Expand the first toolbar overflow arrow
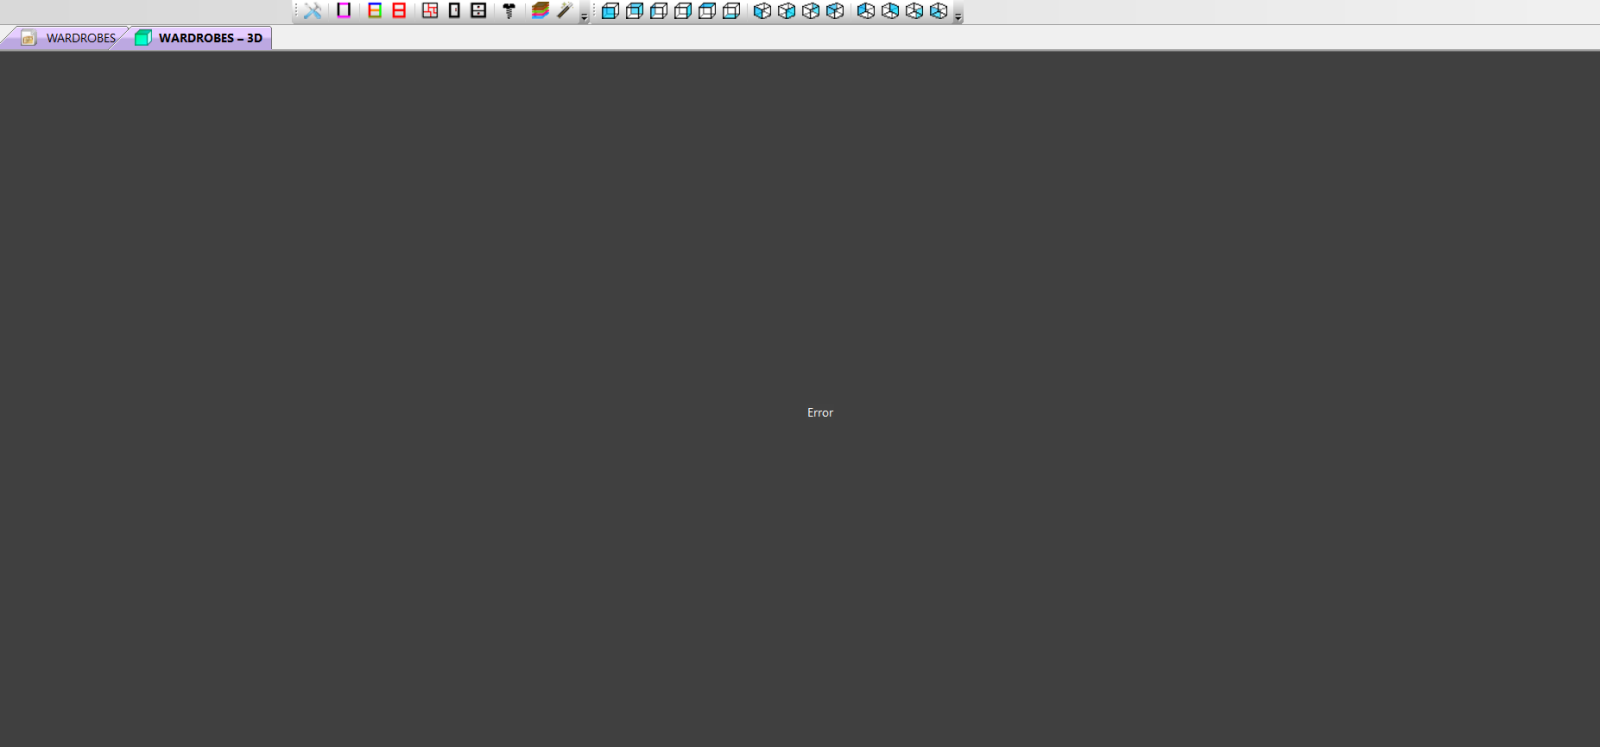 (x=584, y=17)
